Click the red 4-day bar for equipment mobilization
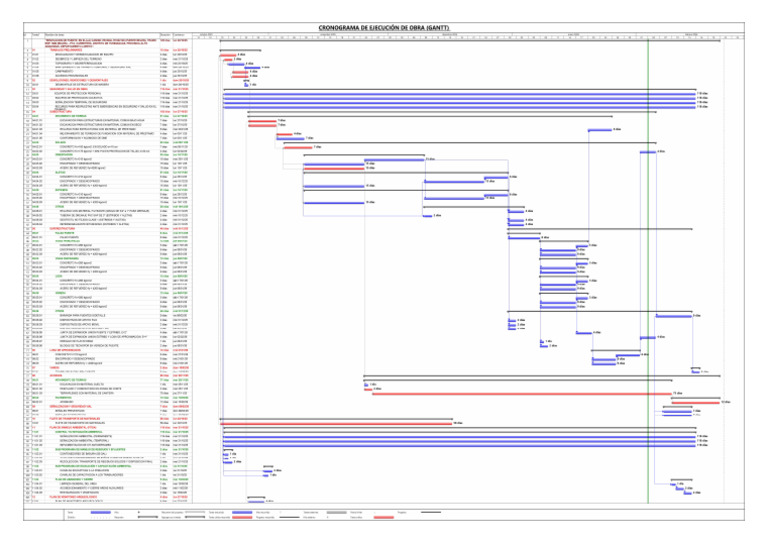Image resolution: width=768 pixels, height=543 pixels. (x=228, y=55)
